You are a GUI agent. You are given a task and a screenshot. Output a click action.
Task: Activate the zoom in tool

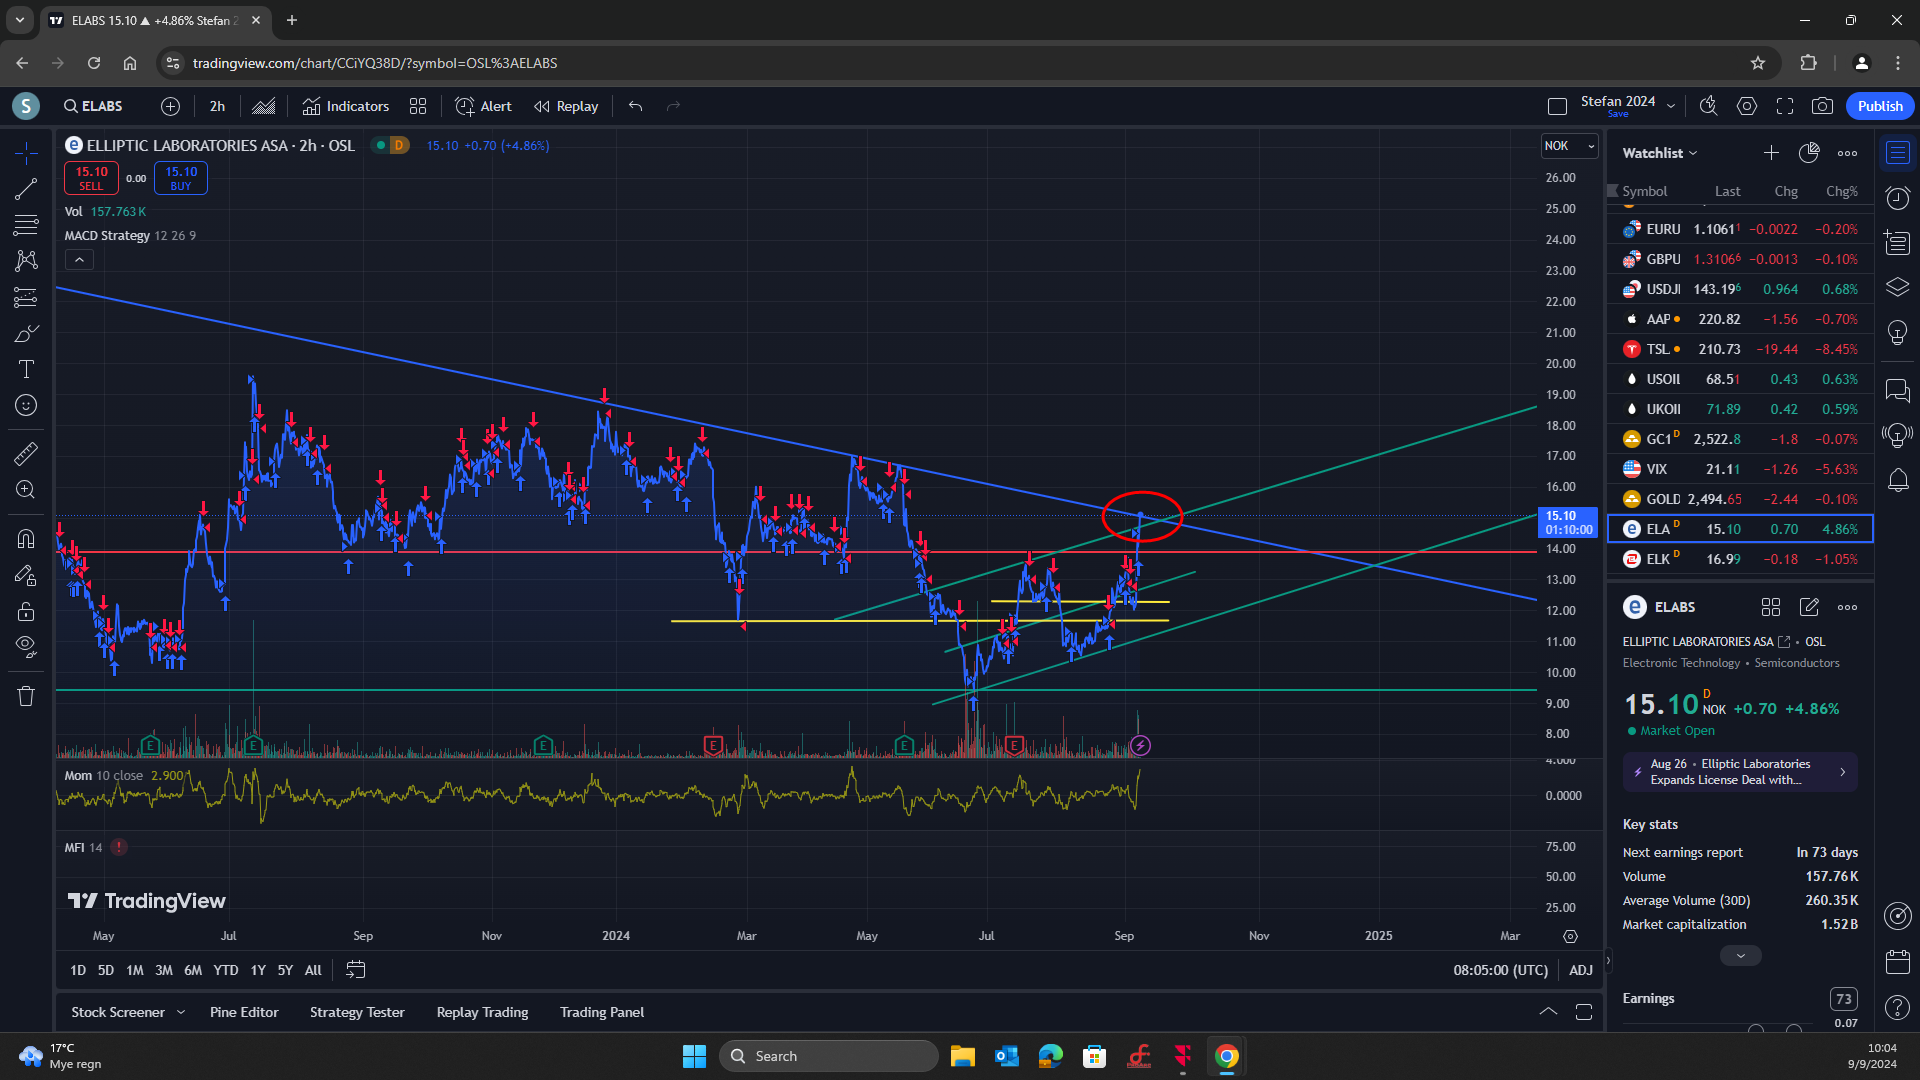click(x=26, y=490)
